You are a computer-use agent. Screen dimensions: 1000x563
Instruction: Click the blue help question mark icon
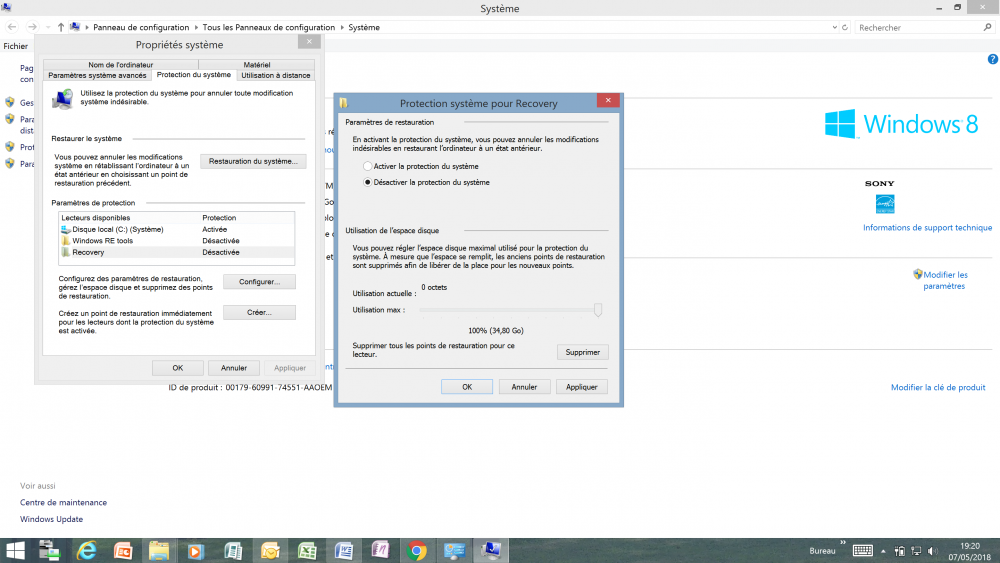point(992,59)
